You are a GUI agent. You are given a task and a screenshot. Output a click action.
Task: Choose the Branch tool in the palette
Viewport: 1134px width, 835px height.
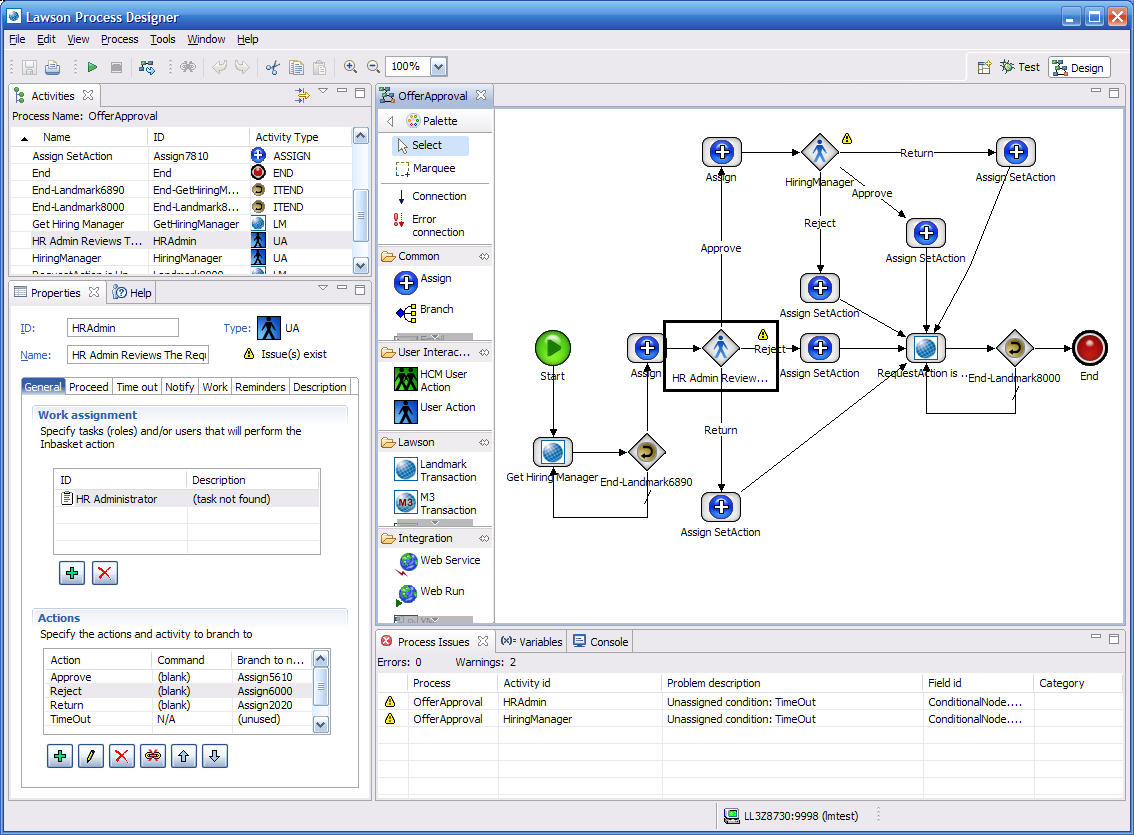coord(425,311)
